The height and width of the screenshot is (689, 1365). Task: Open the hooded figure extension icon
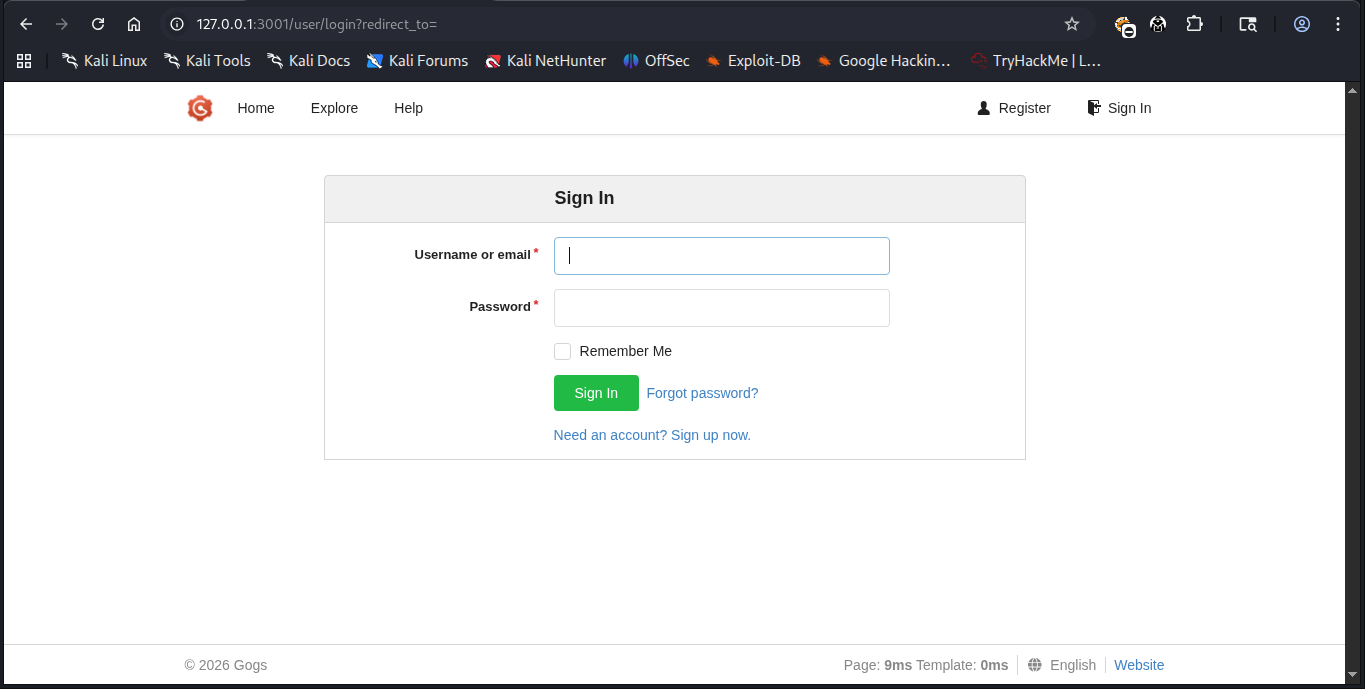pos(1158,24)
